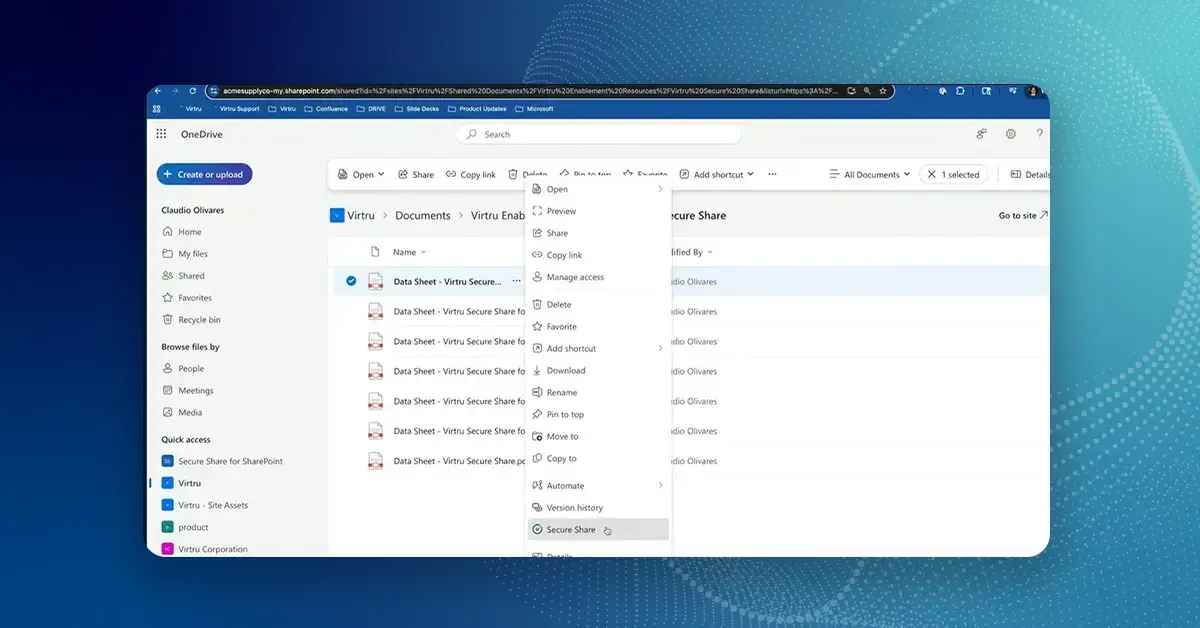Go to Favorites in left sidebar
This screenshot has height=628, width=1200.
click(x=194, y=298)
